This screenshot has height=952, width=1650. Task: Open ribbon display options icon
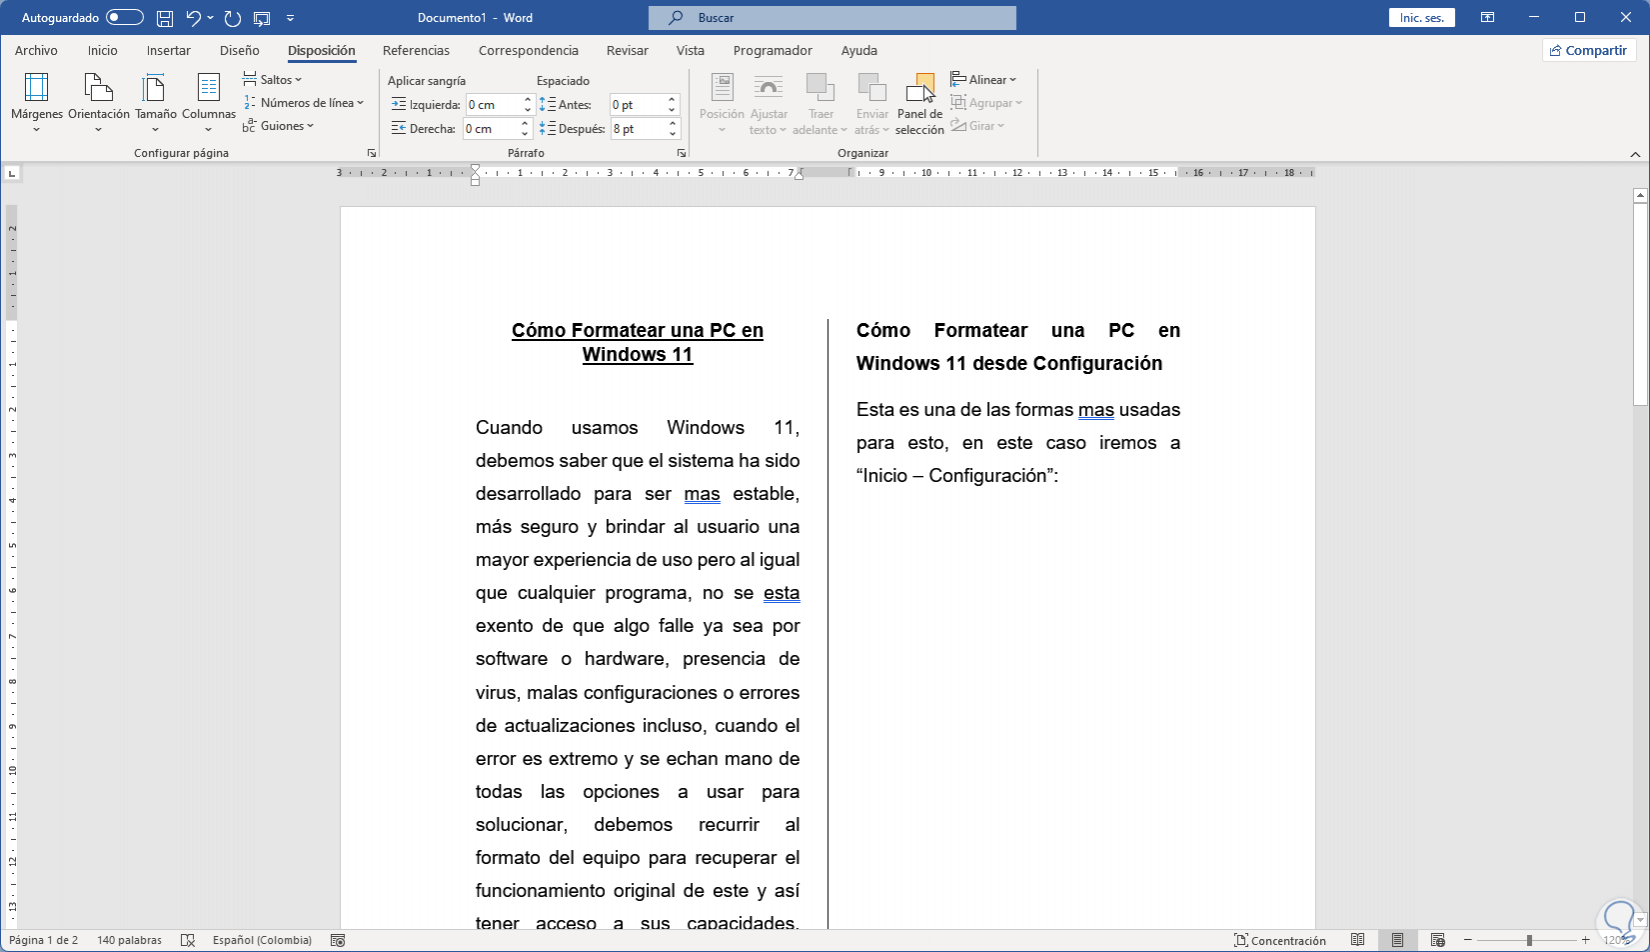click(x=1488, y=18)
